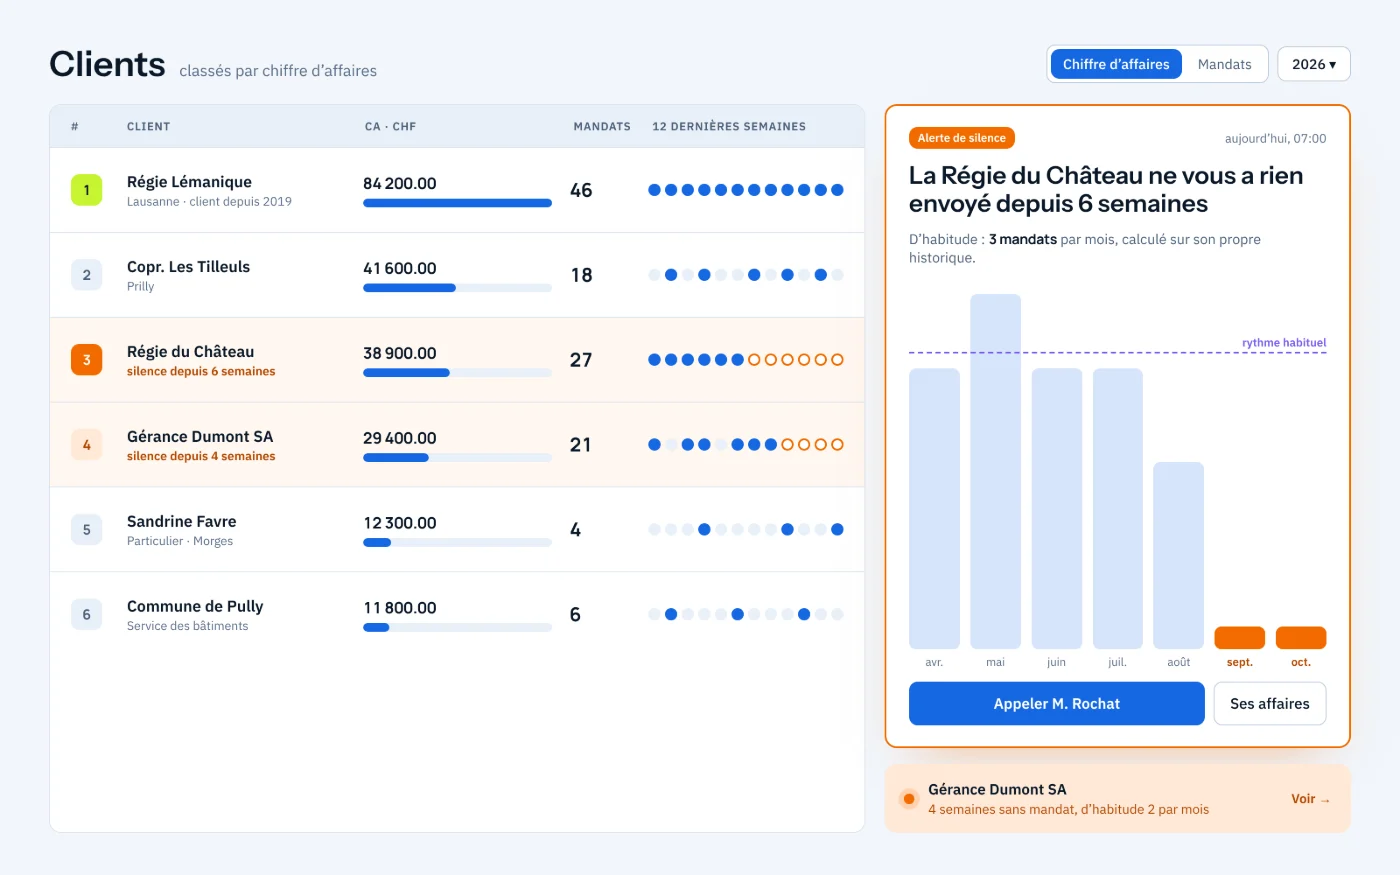Viewport: 1400px width, 875px height.
Task: Click the "silence depuis 4 semaines" warning text
Action: tap(201, 456)
